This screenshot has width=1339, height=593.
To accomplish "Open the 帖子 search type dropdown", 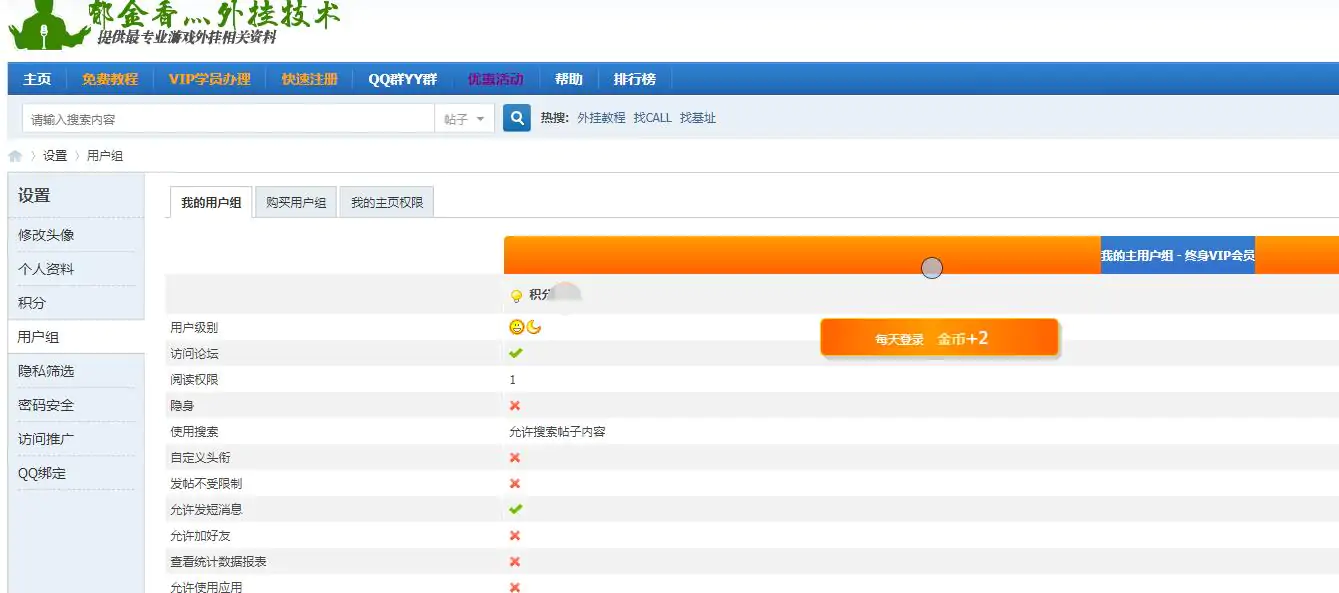I will coord(465,119).
